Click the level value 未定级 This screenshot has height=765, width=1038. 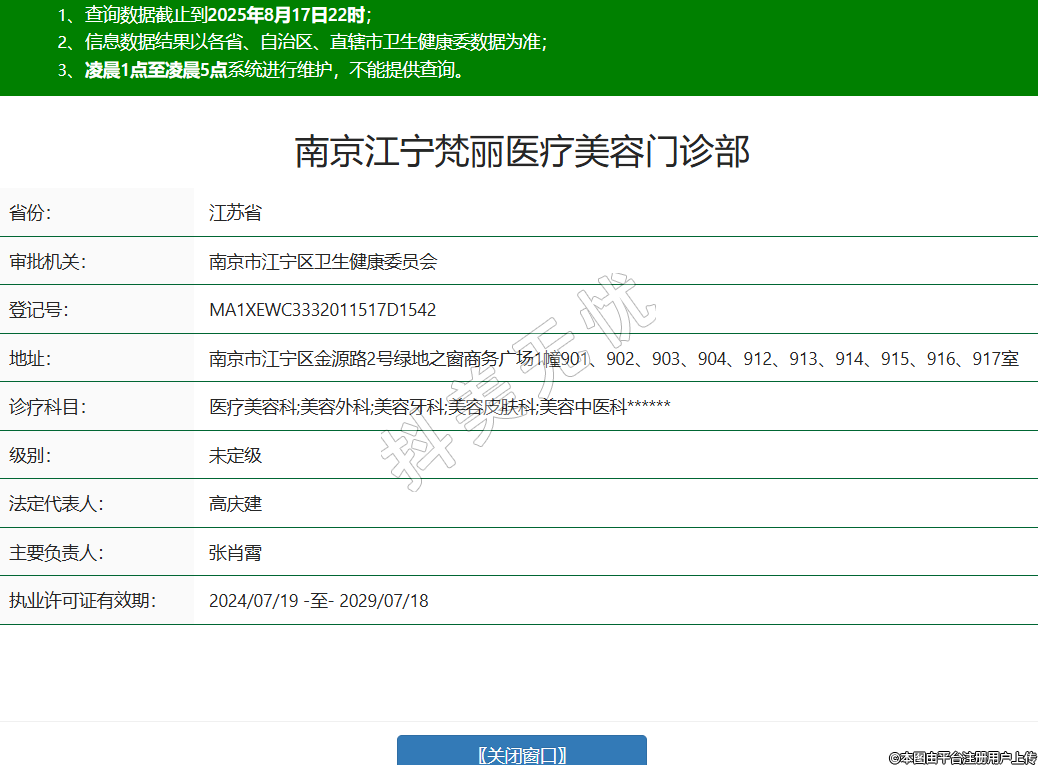click(235, 456)
